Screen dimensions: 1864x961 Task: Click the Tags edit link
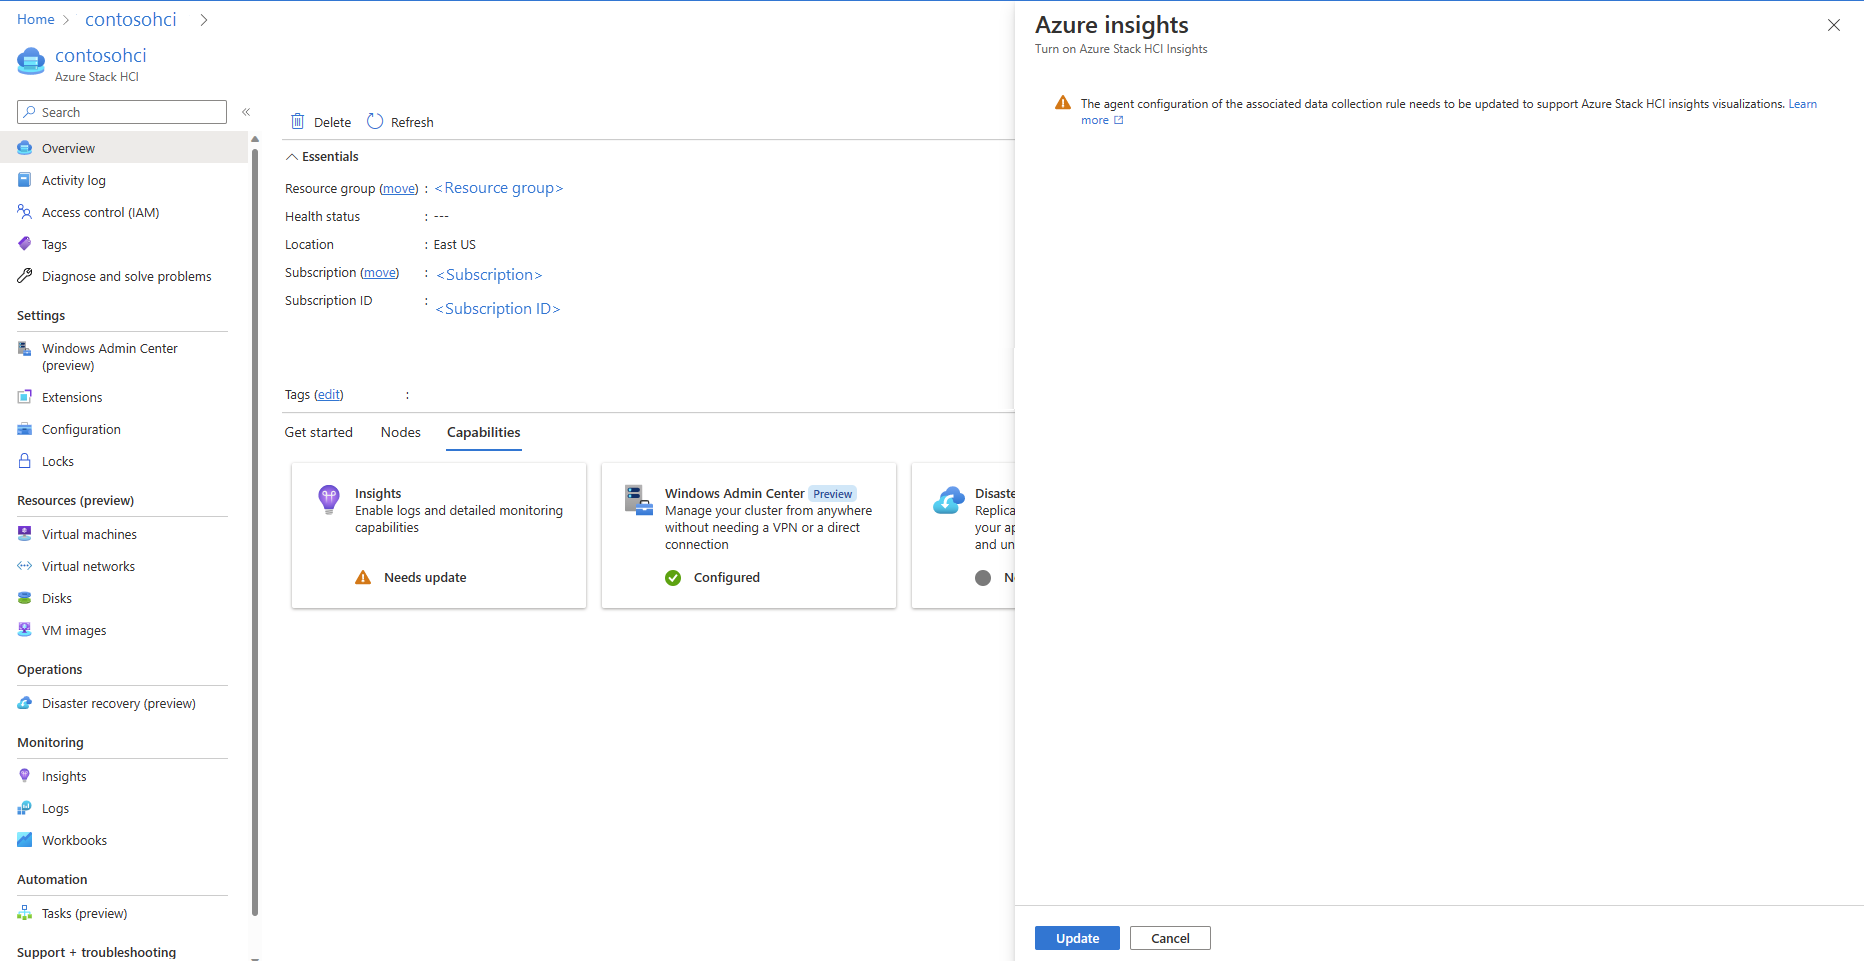[329, 395]
